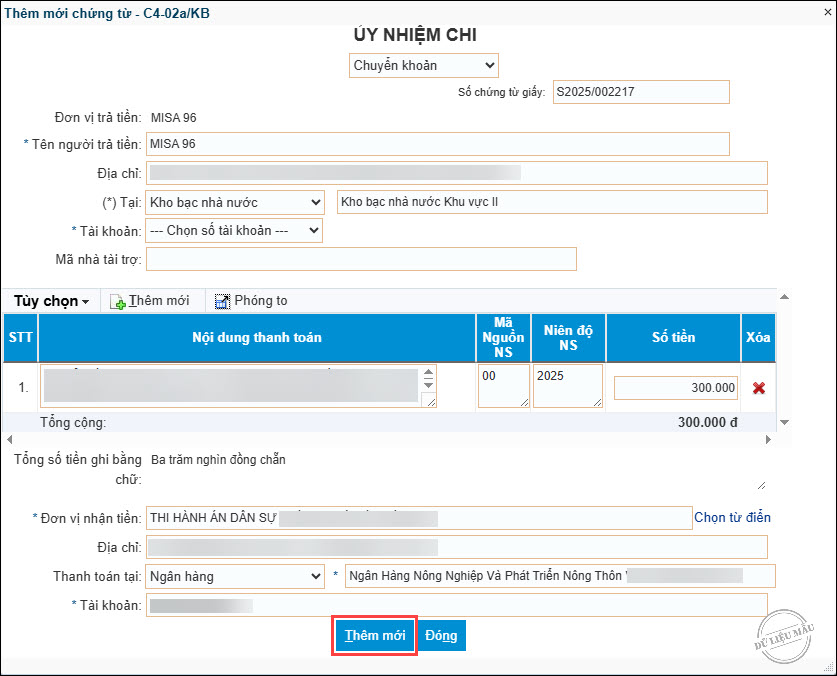Image resolution: width=837 pixels, height=676 pixels.
Task: Expand the Kho bạc nhà nước dropdown
Action: tap(234, 202)
